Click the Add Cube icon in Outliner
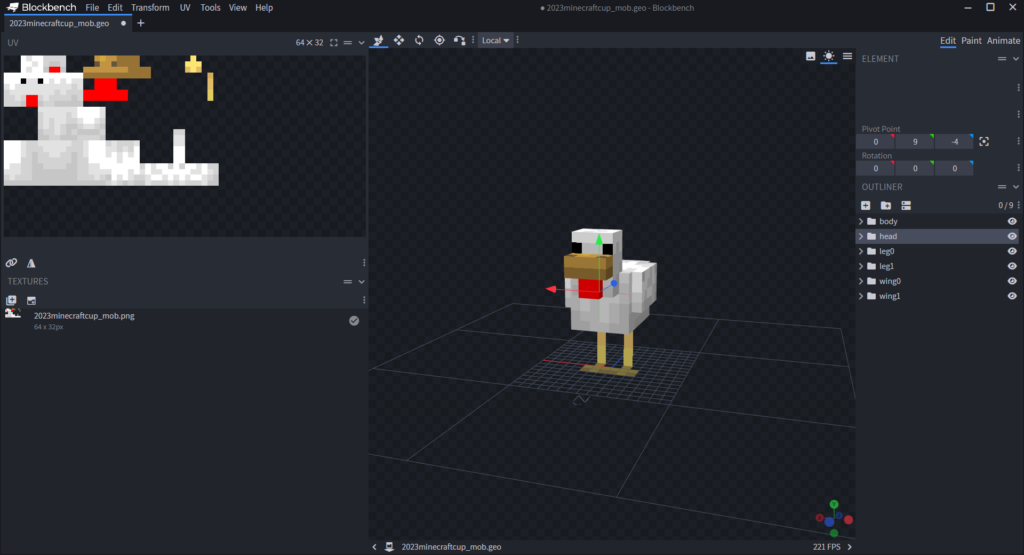This screenshot has width=1024, height=555. pos(866,205)
